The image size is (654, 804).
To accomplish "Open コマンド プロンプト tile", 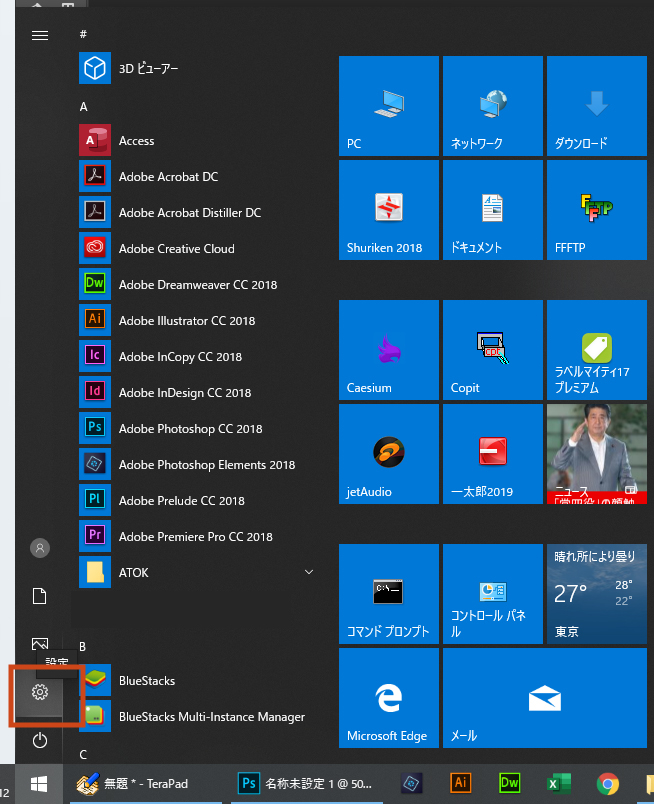I will [x=389, y=594].
